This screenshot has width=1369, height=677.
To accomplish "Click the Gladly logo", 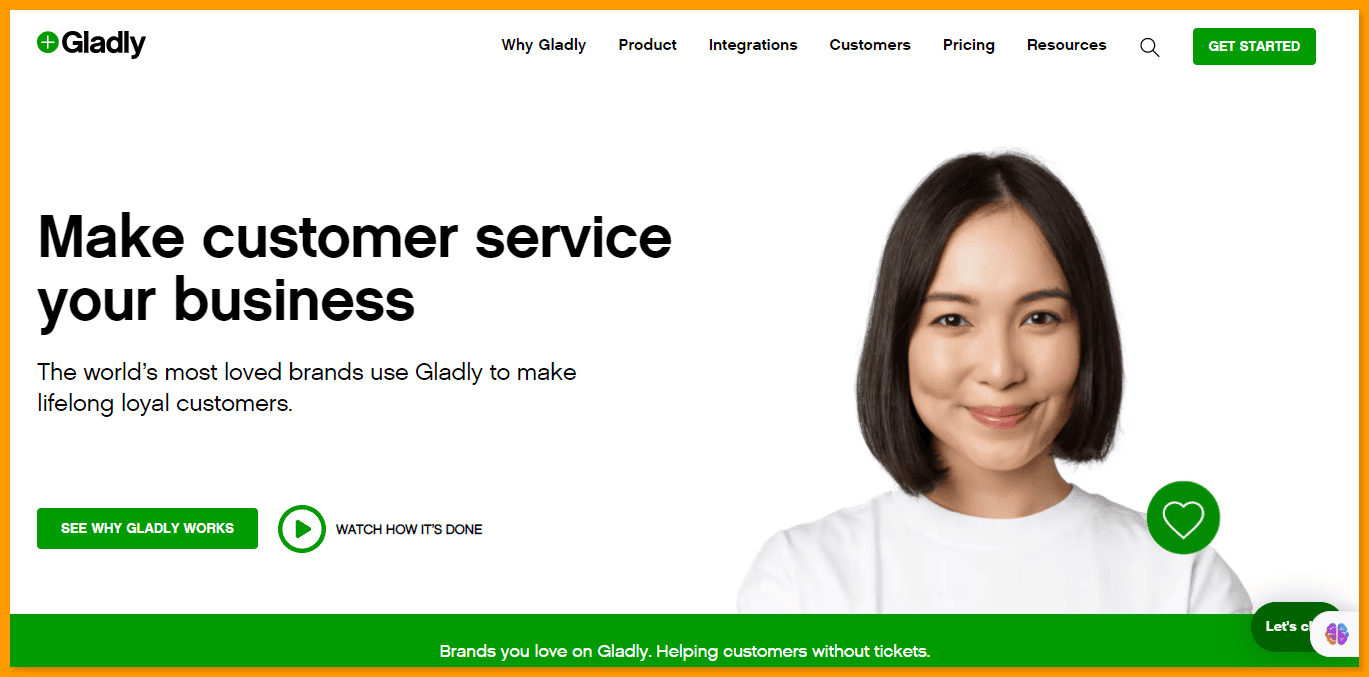I will (x=91, y=43).
